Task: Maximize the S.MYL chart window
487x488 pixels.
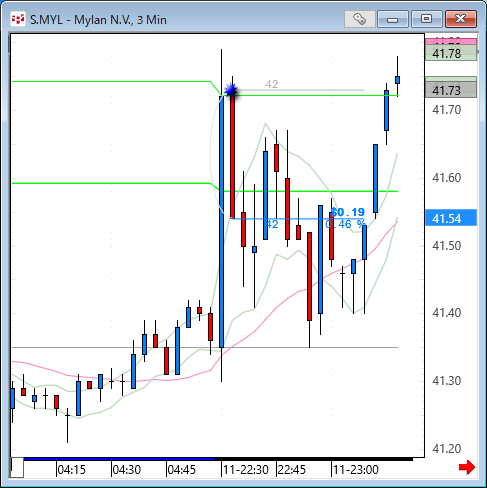Action: [x=427, y=19]
